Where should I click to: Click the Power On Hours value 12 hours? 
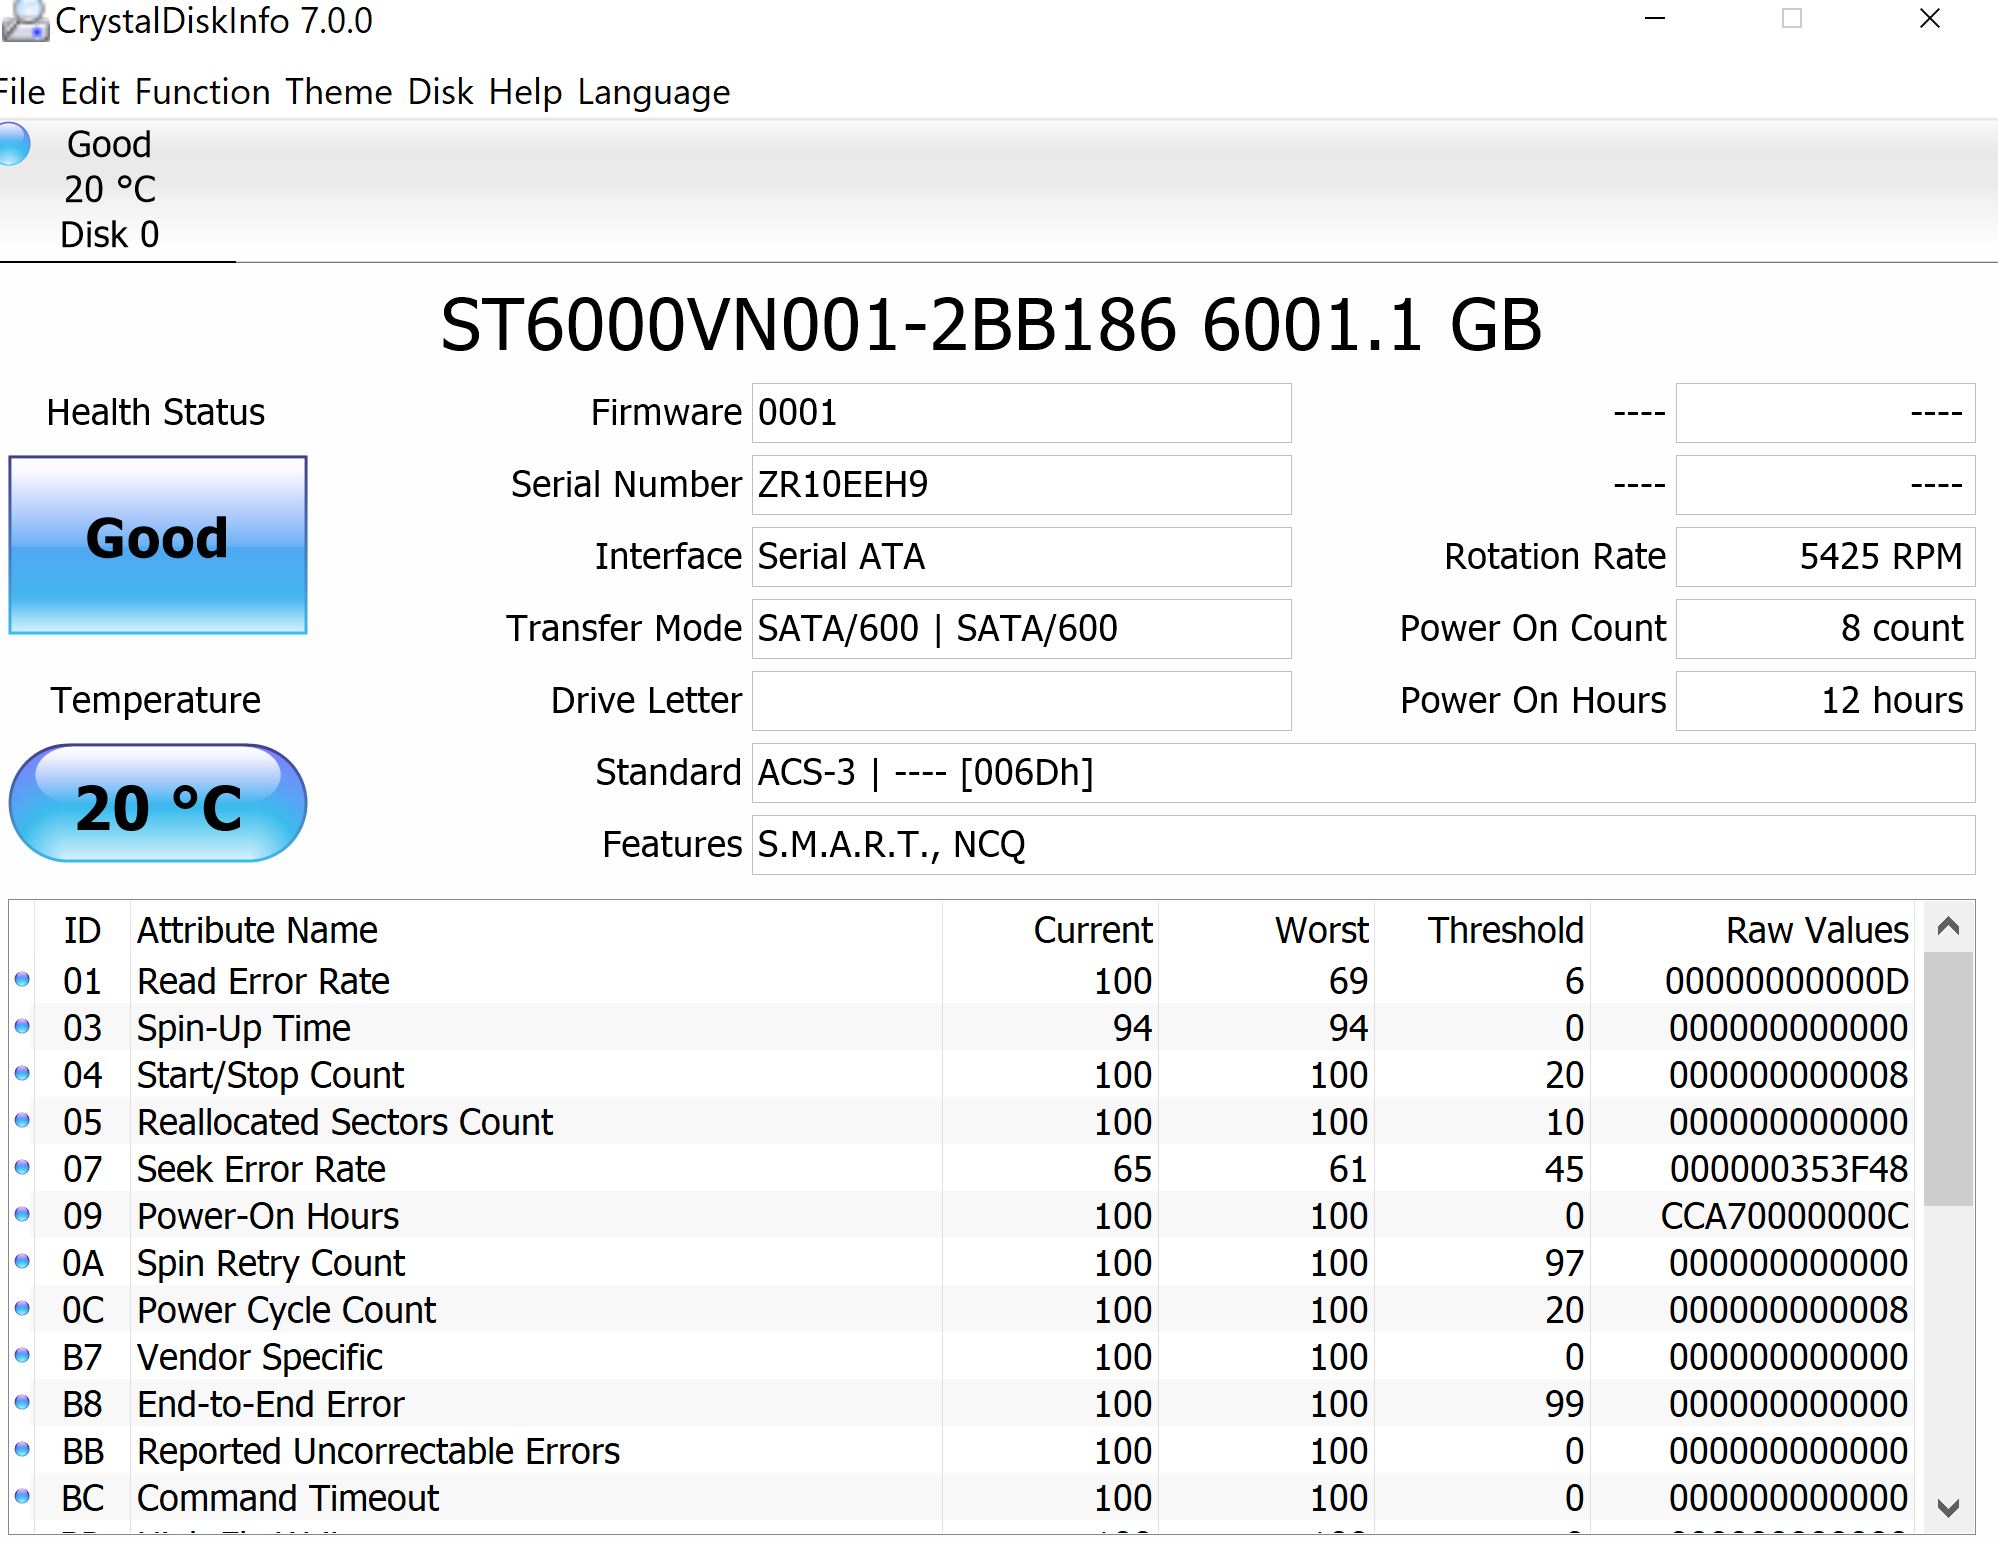1825,701
